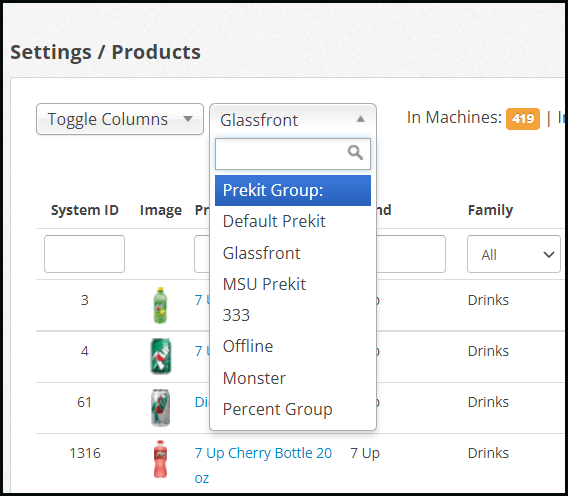This screenshot has width=568, height=496.
Task: Collapse the Glassfront prekit dropdown
Action: 293,120
